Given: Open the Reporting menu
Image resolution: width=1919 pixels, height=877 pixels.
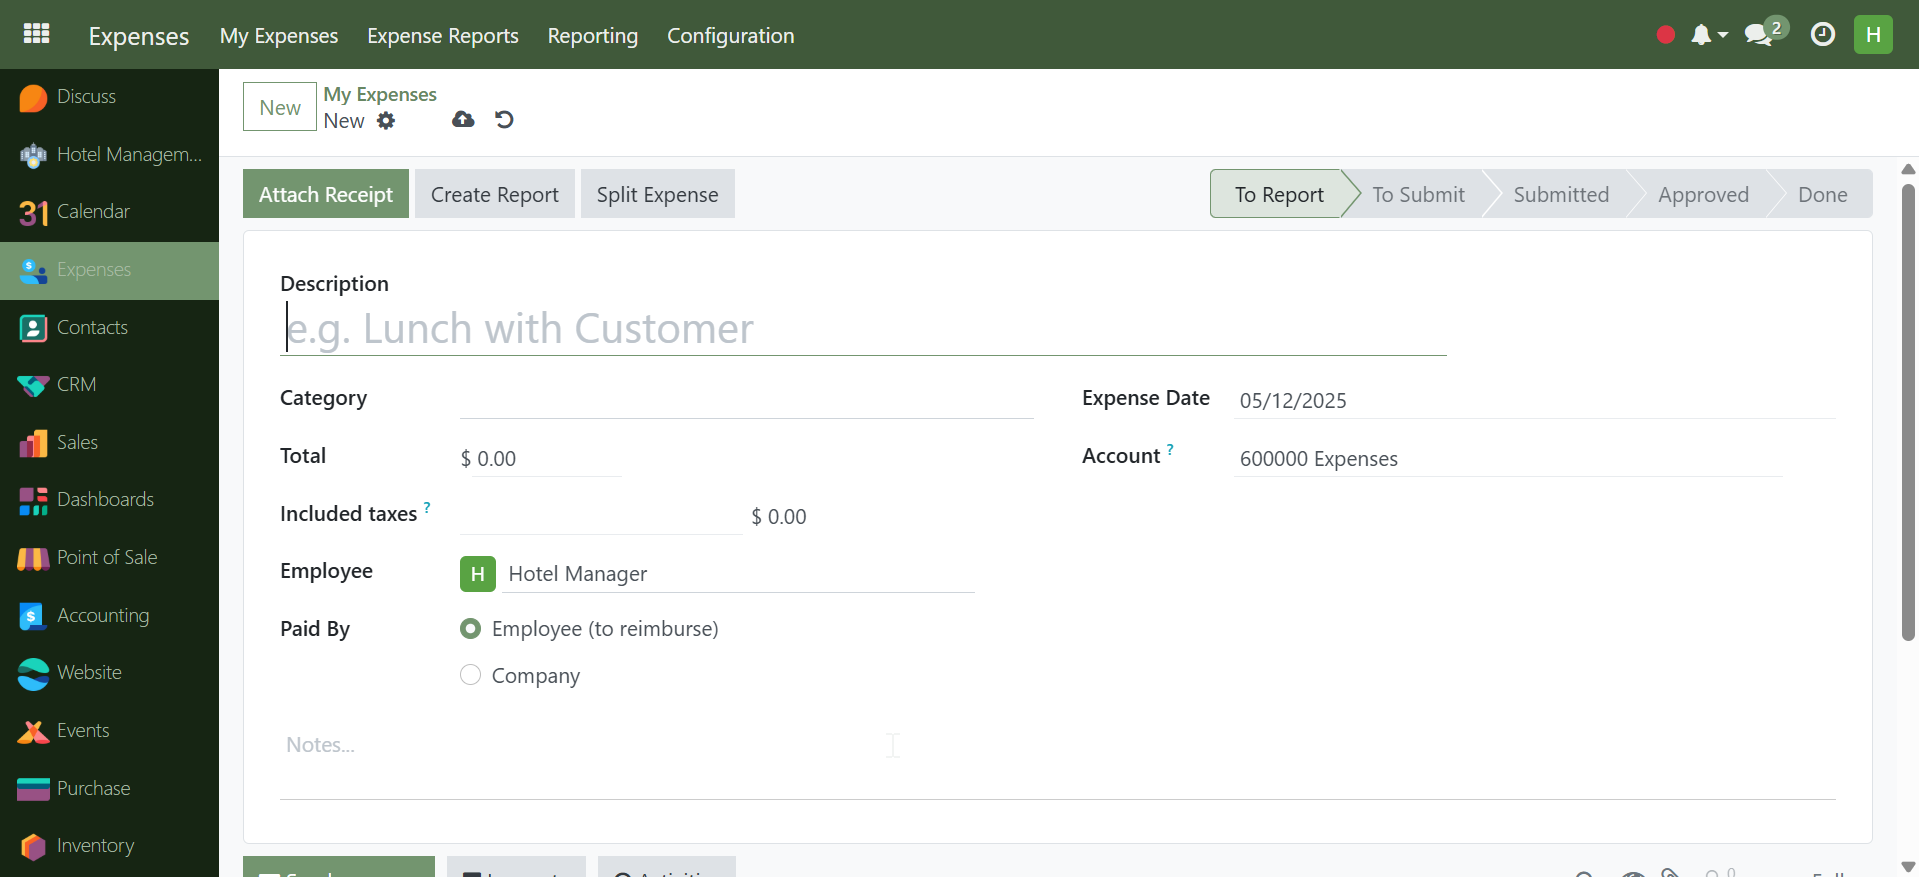Looking at the screenshot, I should (x=592, y=36).
